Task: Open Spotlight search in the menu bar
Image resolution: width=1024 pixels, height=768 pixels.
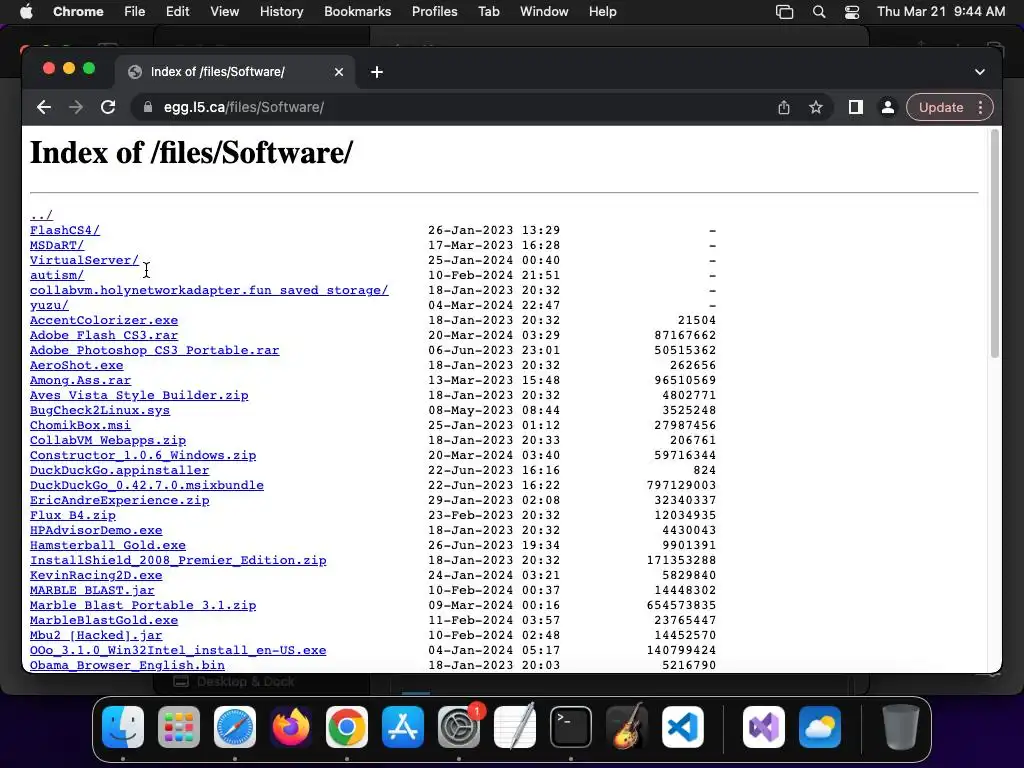Action: [818, 11]
